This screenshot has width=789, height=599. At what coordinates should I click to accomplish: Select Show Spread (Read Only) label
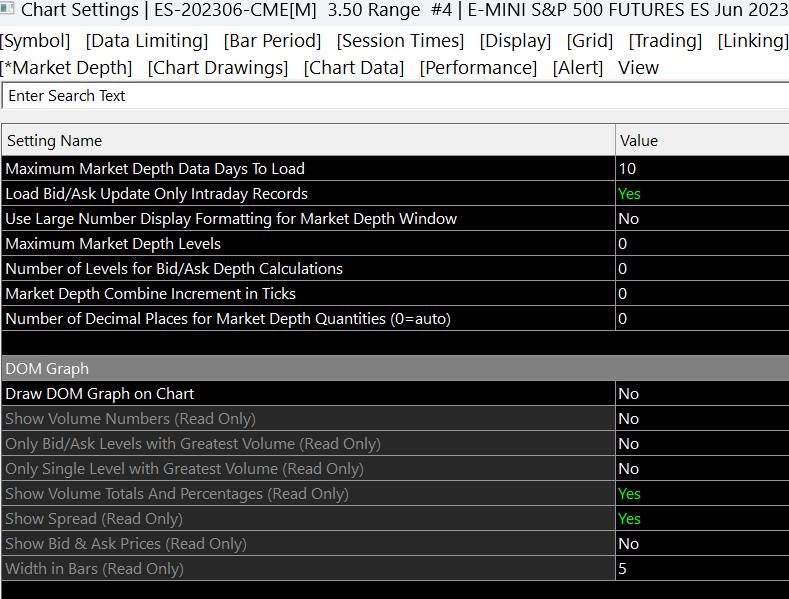point(94,518)
